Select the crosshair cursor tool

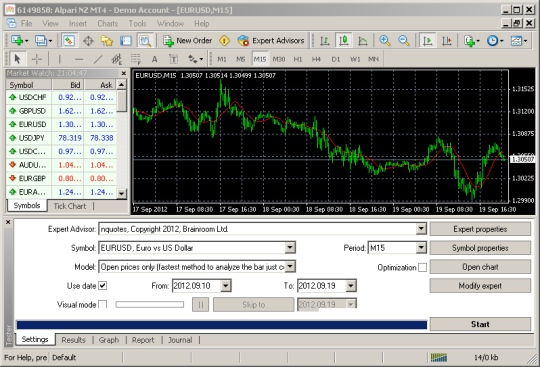(x=37, y=59)
